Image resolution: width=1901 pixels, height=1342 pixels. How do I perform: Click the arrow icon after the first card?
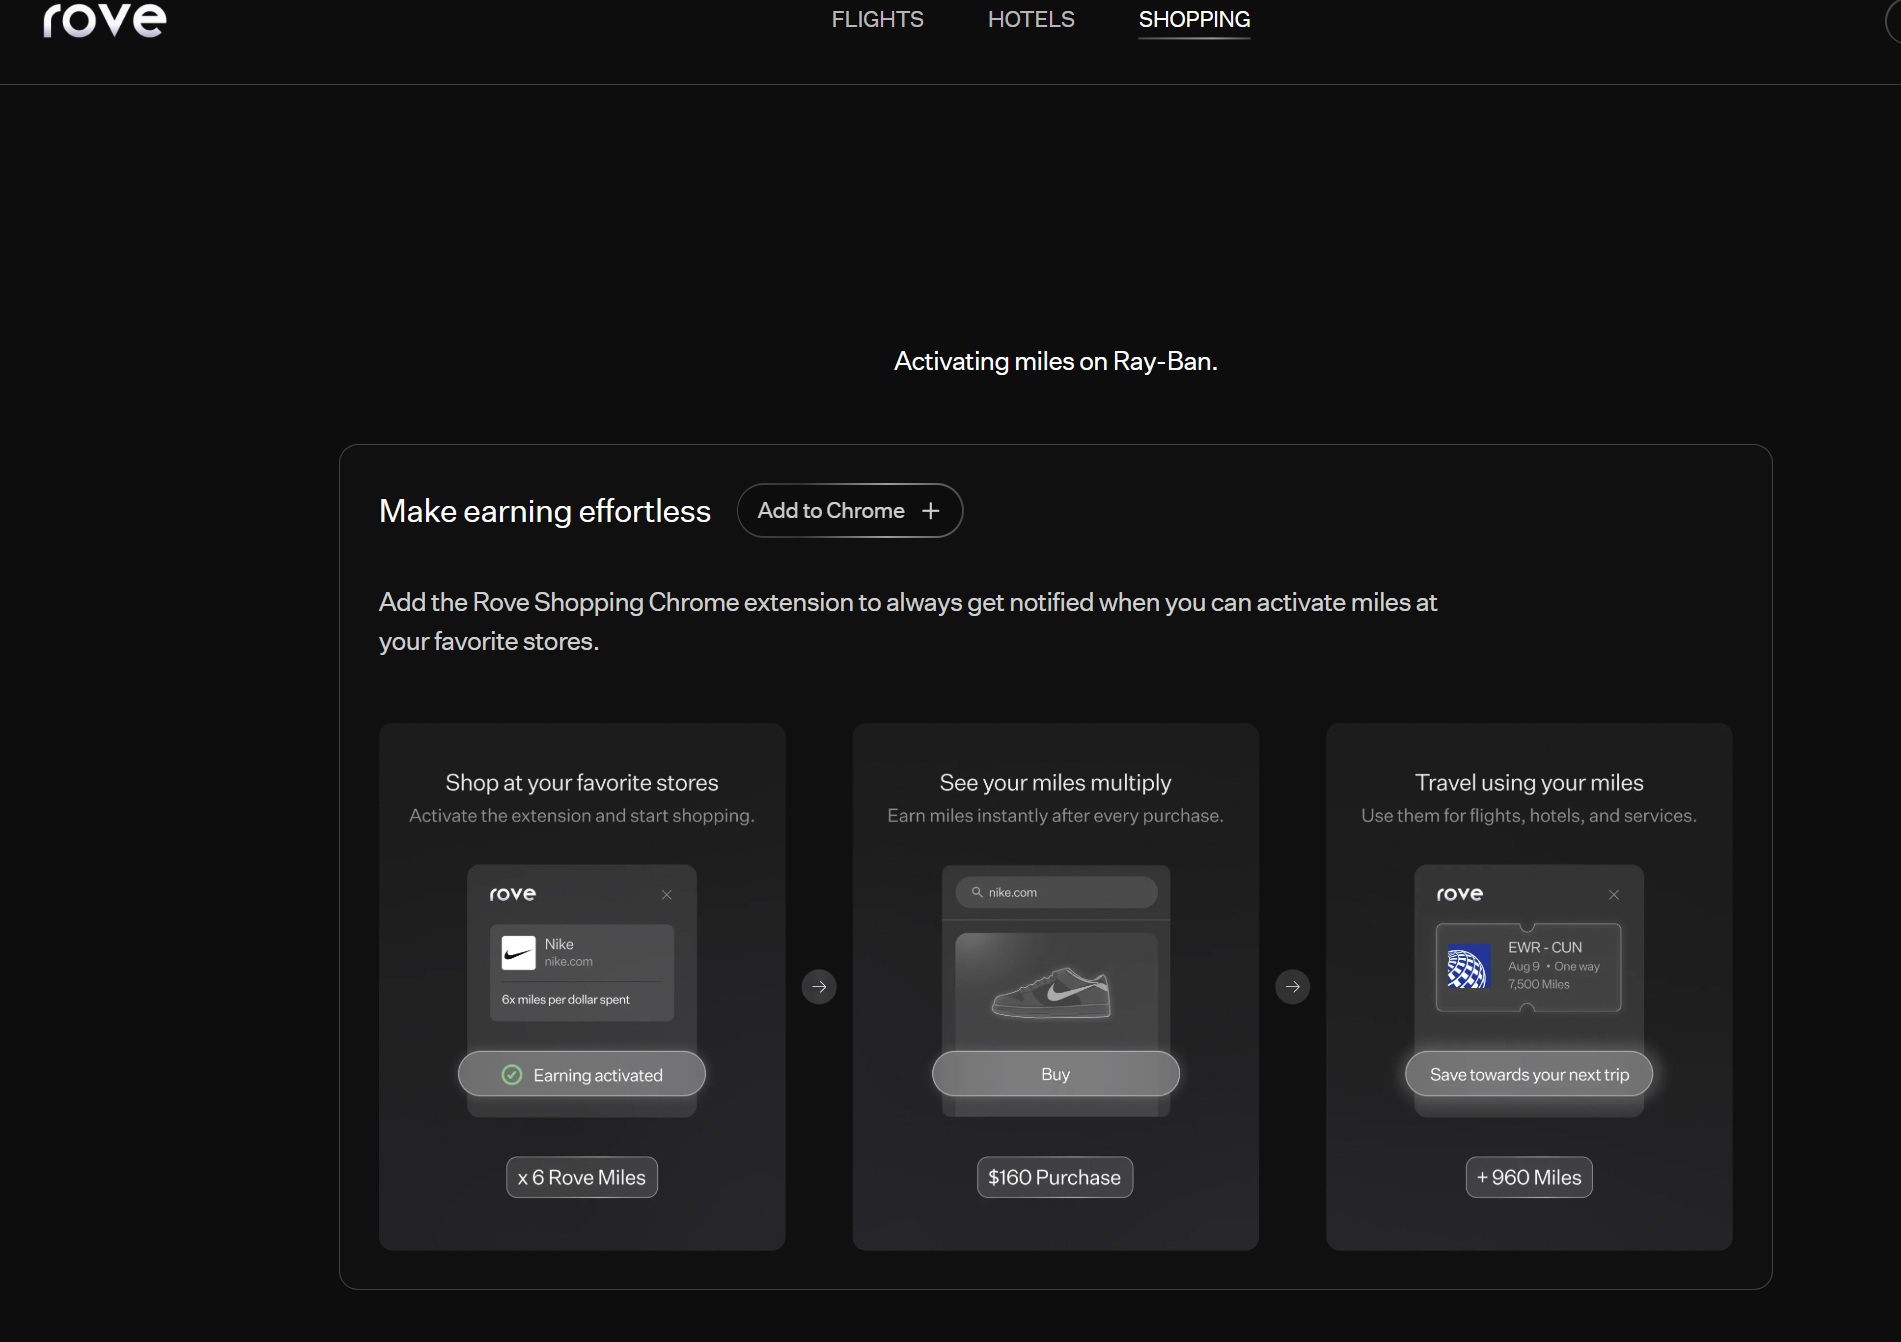[x=819, y=987]
